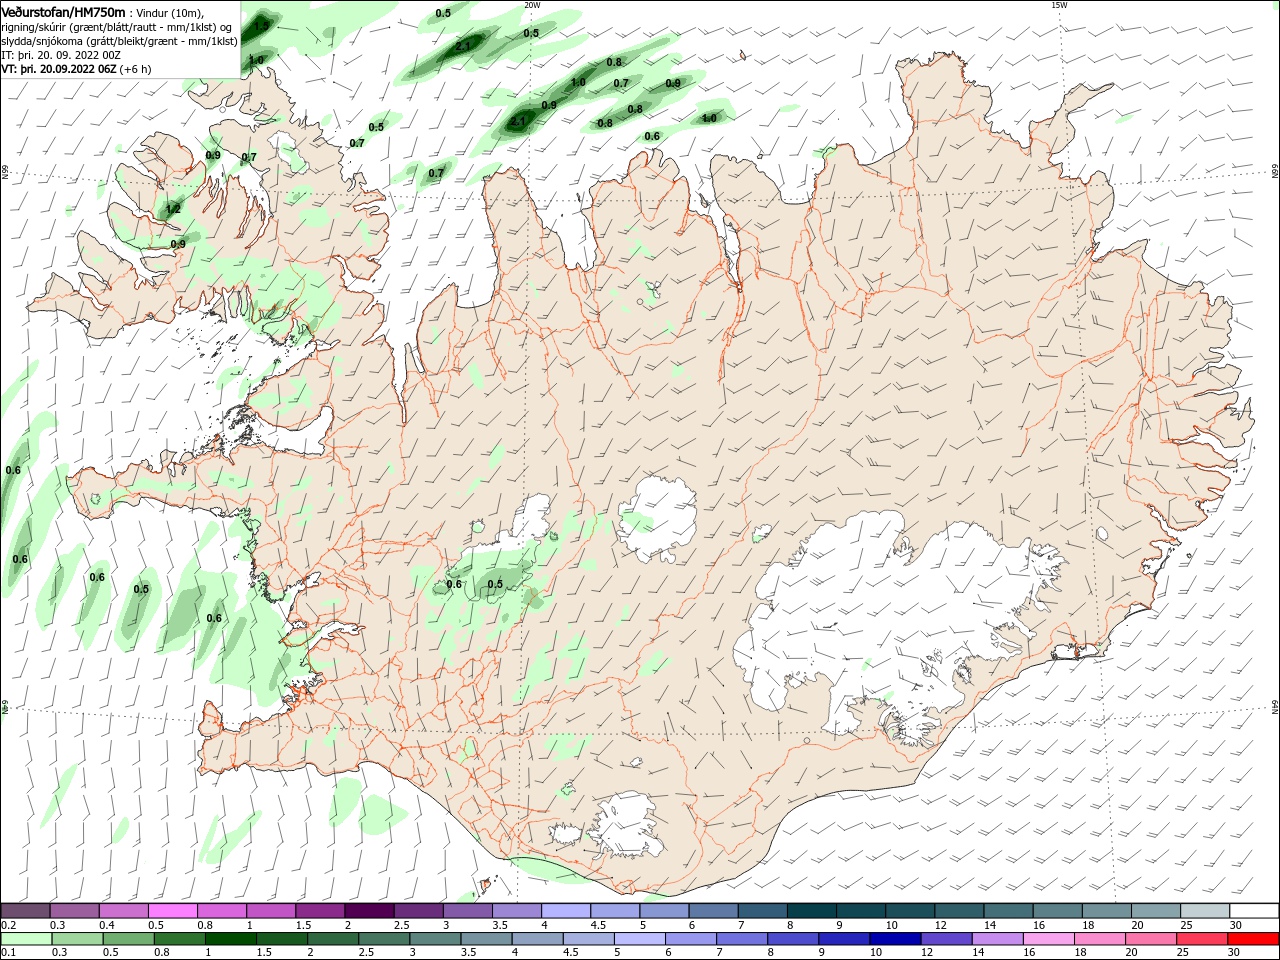Click the '1.5' rainfall value near the header
This screenshot has width=1280, height=960.
[262, 24]
